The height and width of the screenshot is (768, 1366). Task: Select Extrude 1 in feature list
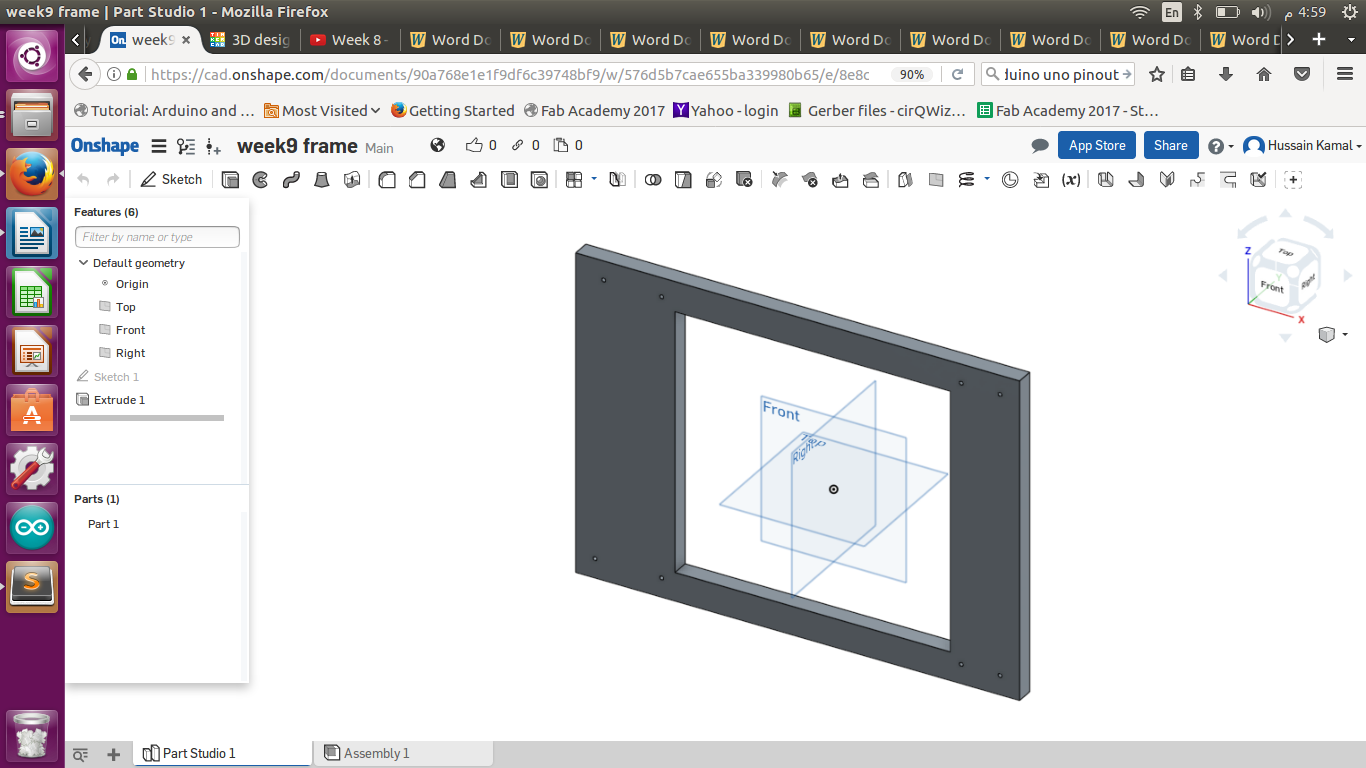click(x=119, y=400)
